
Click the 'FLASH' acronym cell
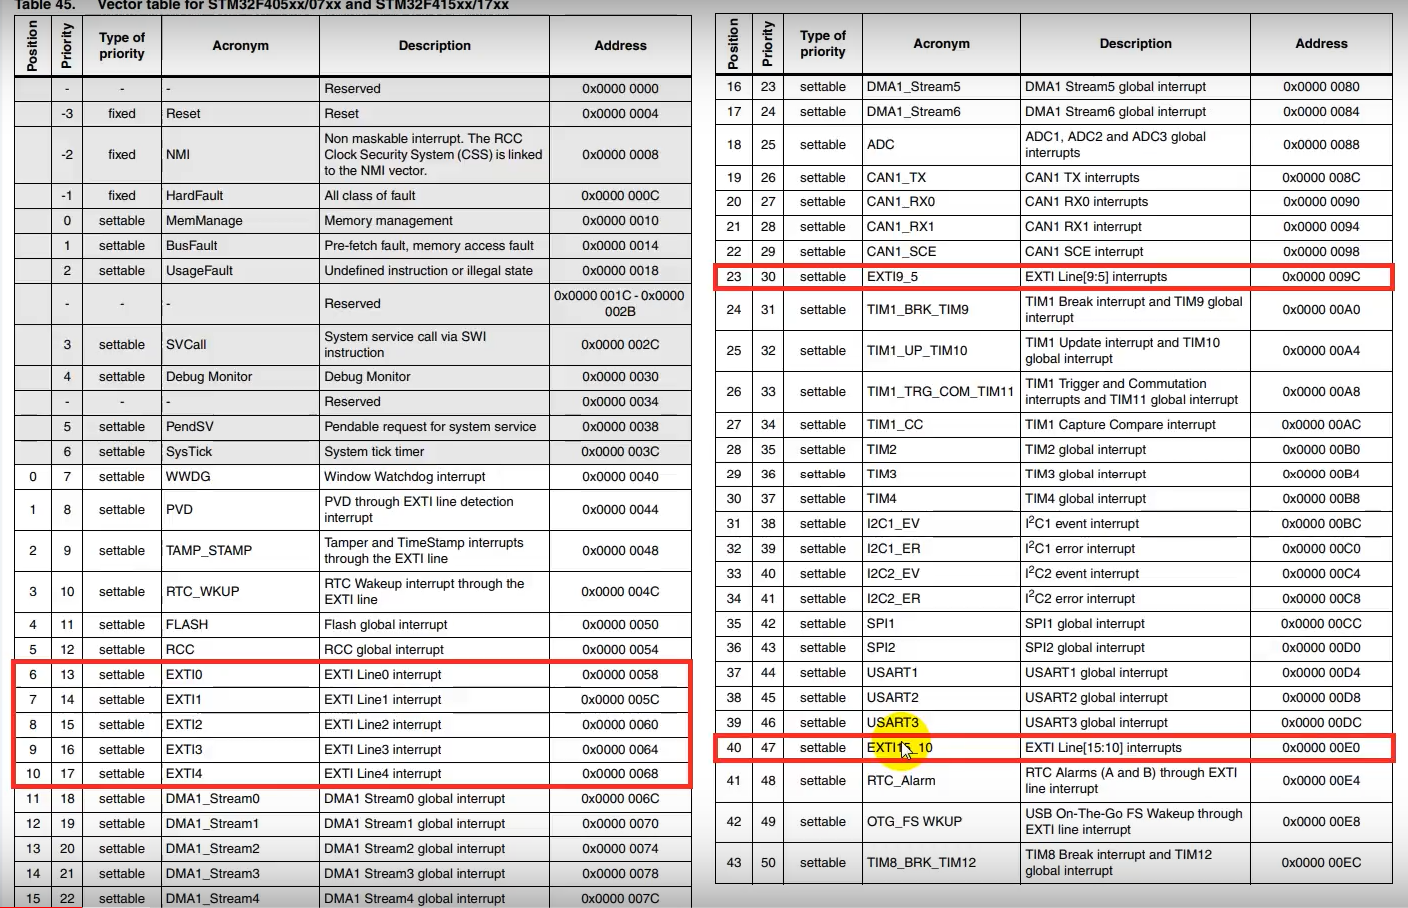(x=240, y=624)
